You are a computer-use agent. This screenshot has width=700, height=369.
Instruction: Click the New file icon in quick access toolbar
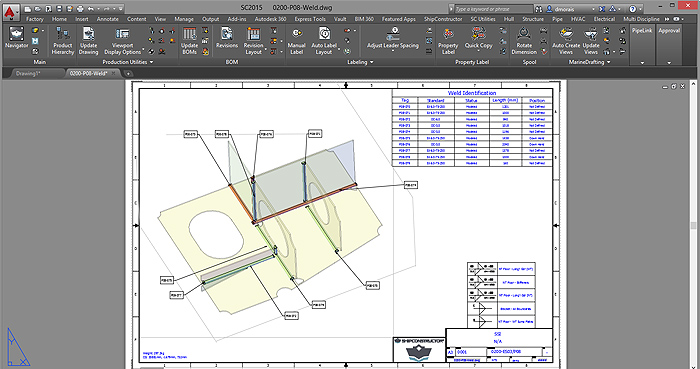[x=28, y=8]
